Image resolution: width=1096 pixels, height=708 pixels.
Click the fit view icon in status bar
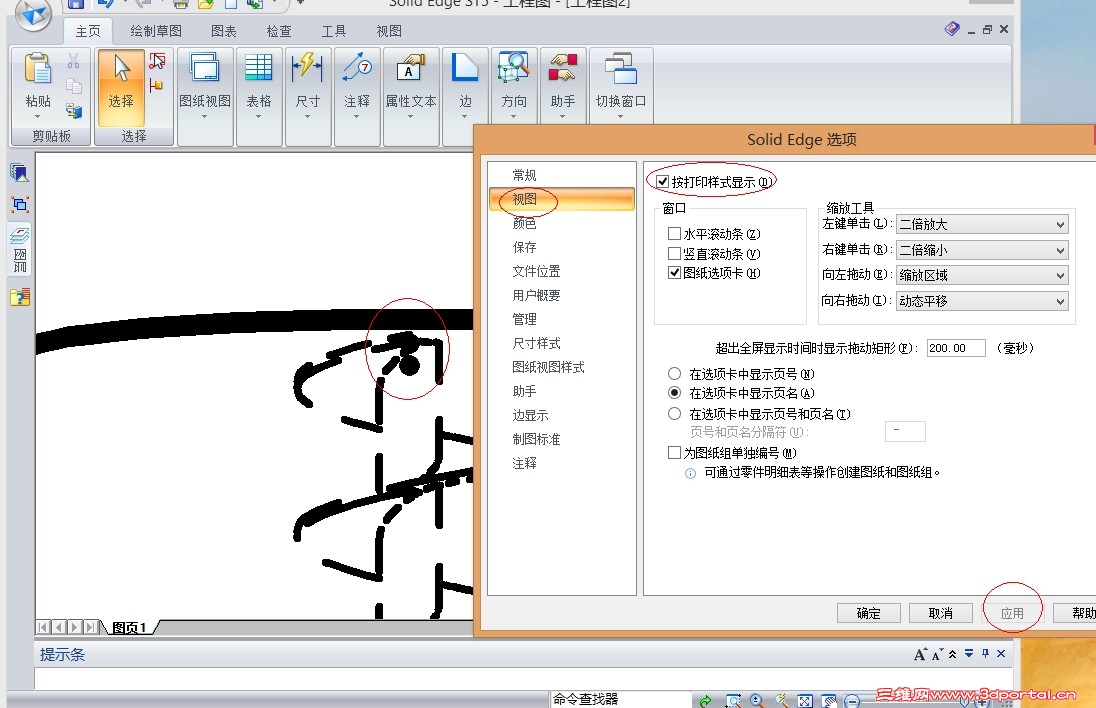click(x=805, y=701)
